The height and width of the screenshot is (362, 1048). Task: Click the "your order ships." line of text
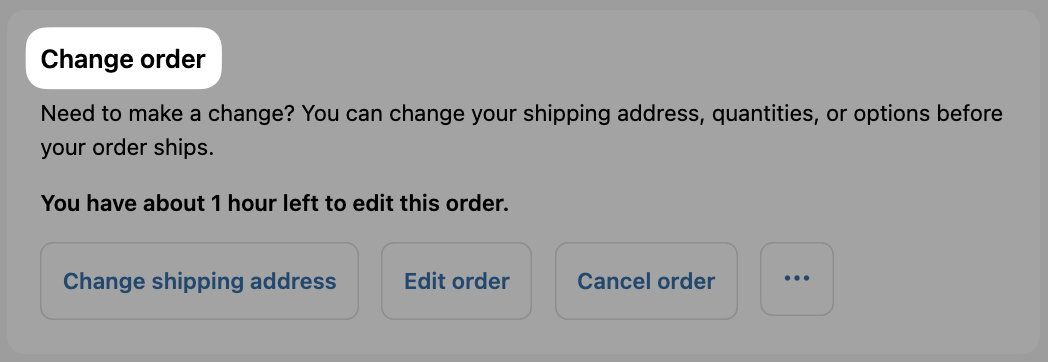(127, 148)
